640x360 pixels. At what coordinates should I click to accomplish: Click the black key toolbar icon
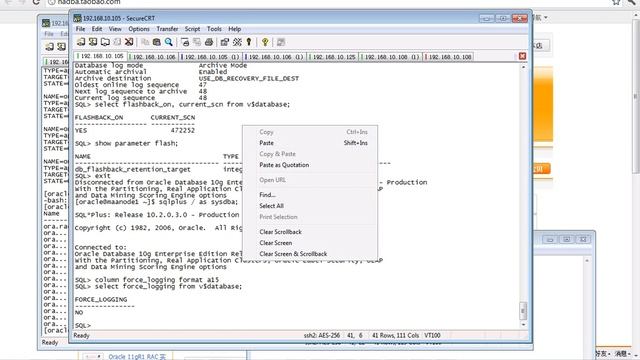249,42
